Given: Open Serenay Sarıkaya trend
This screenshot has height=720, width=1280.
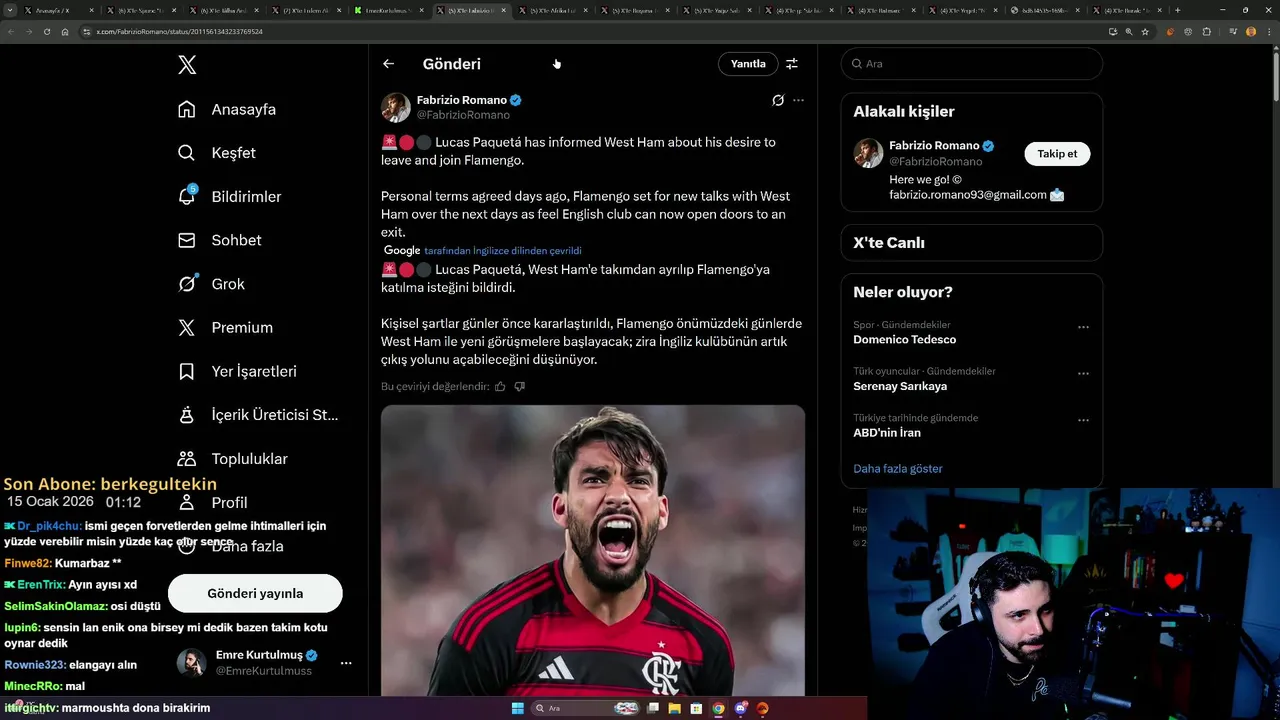Looking at the screenshot, I should point(900,386).
